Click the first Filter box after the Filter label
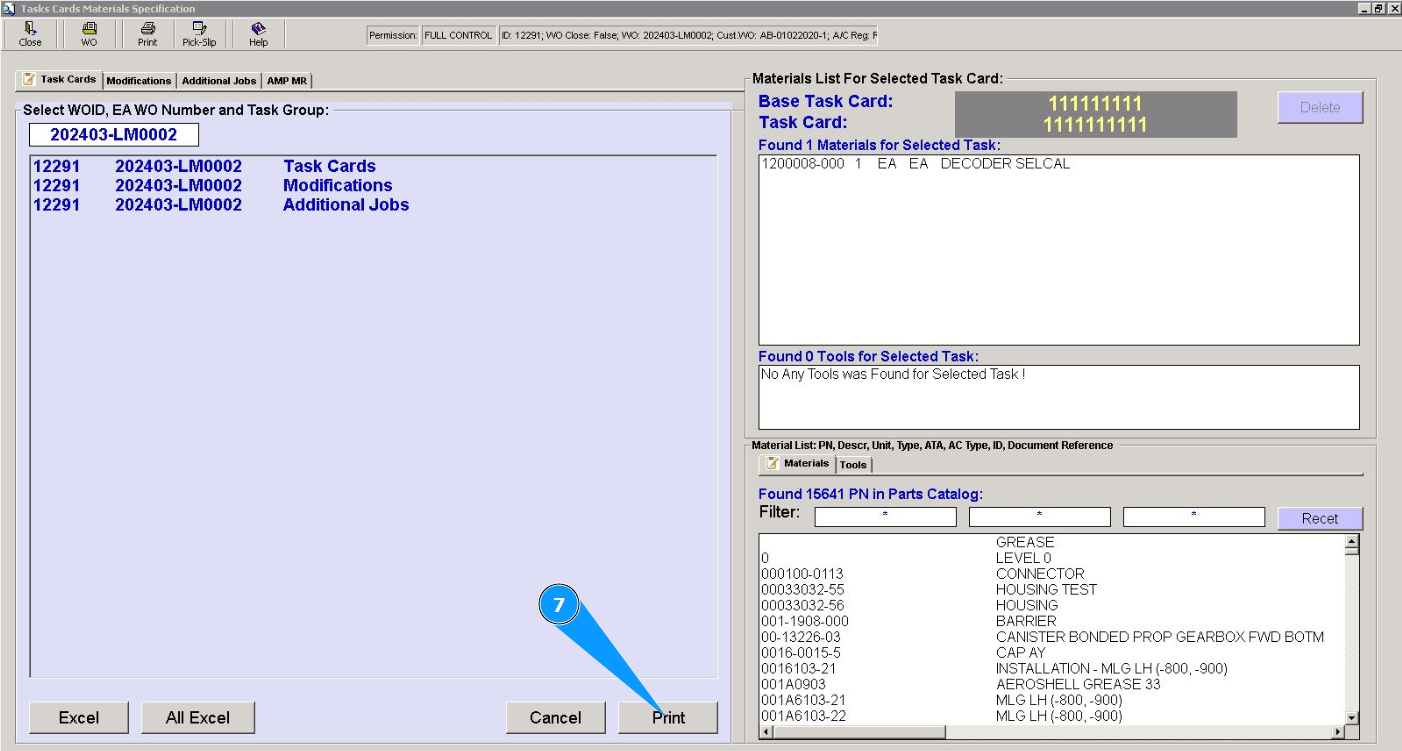This screenshot has width=1402, height=751. click(x=885, y=517)
